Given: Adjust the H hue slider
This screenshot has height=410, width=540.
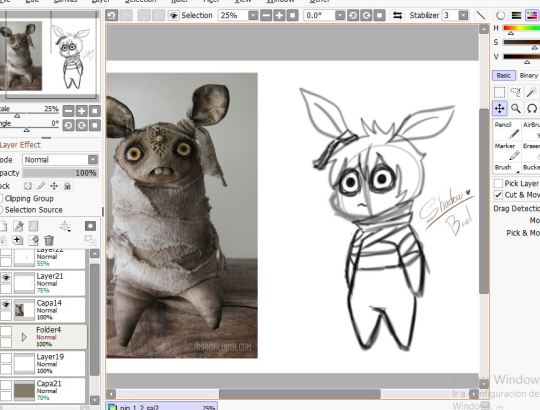Looking at the screenshot, I should (521, 29).
